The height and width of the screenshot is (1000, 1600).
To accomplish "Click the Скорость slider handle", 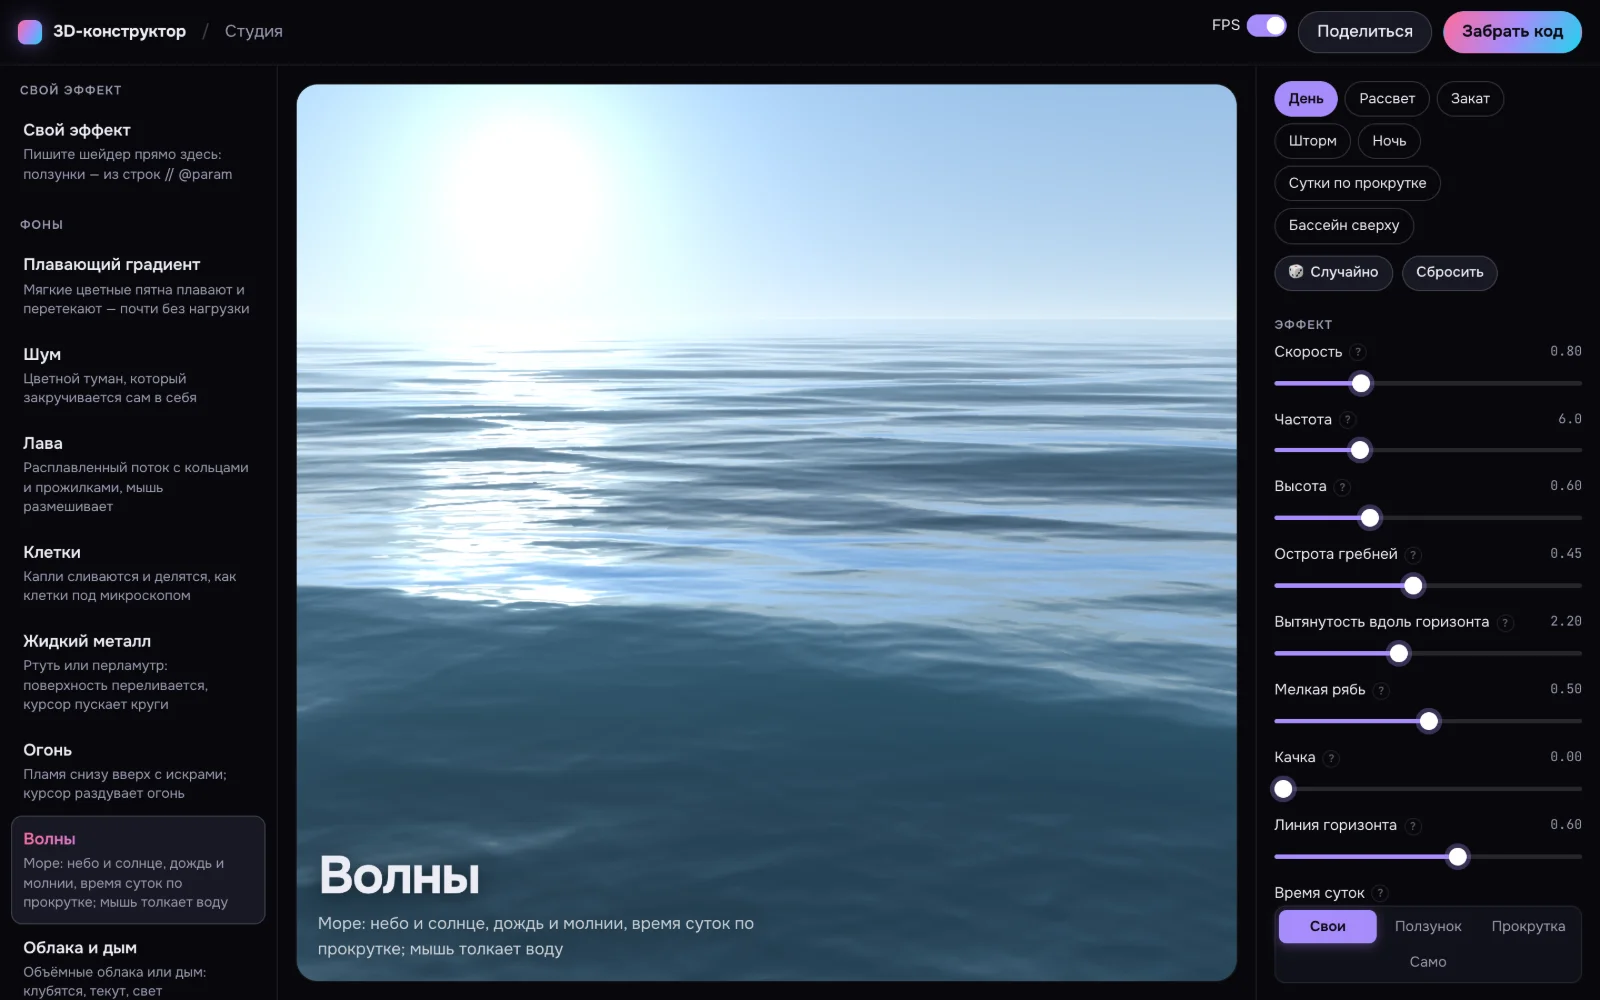I will pyautogui.click(x=1361, y=383).
